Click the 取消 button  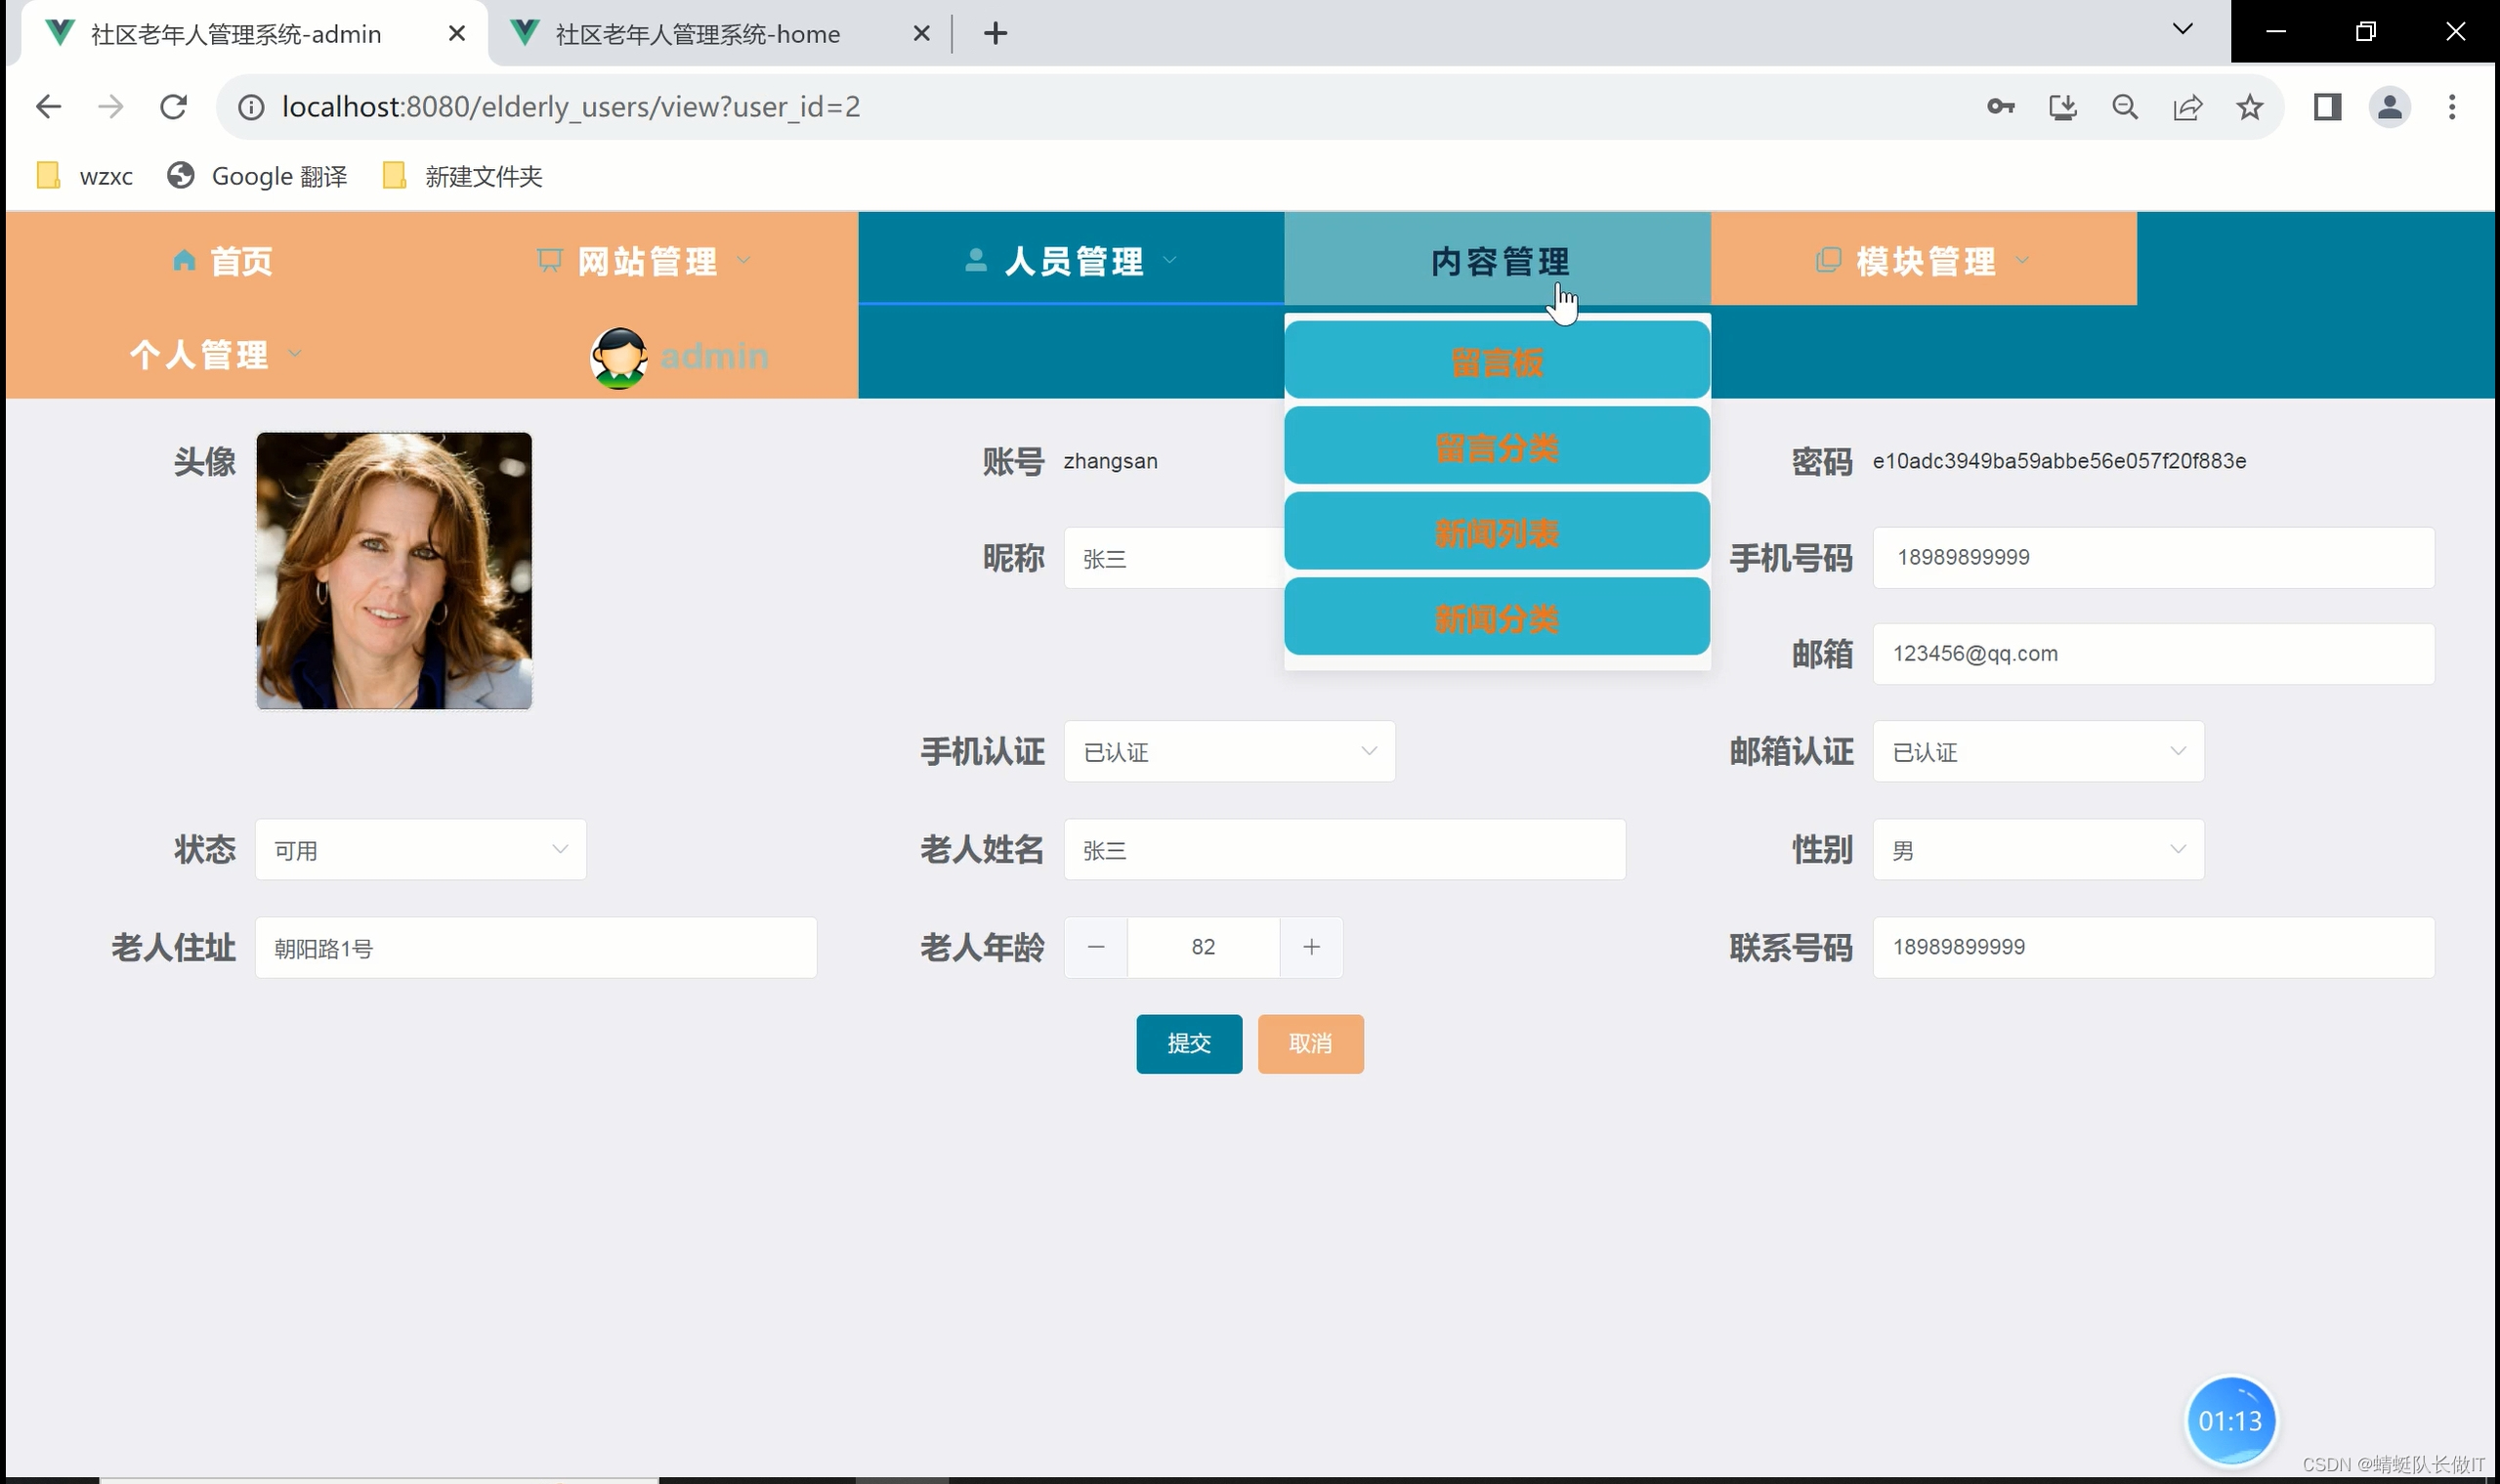(1310, 1044)
